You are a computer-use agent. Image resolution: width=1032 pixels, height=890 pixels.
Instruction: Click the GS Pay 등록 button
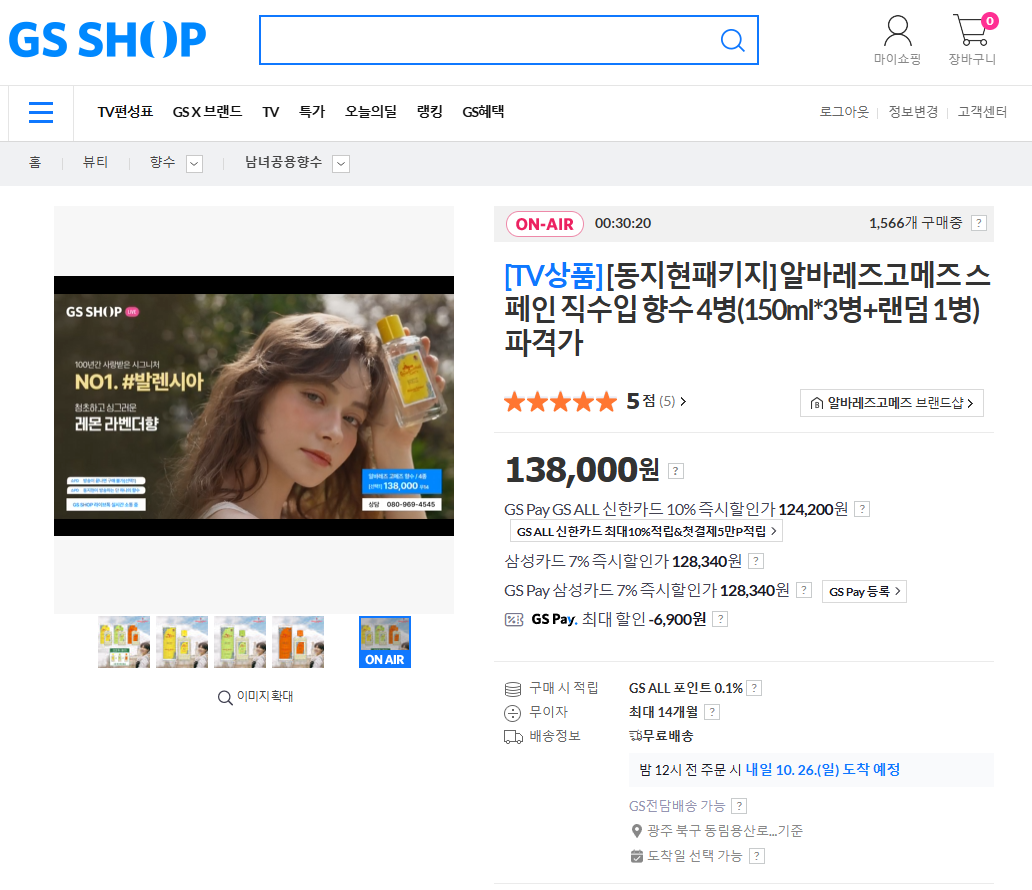click(864, 591)
